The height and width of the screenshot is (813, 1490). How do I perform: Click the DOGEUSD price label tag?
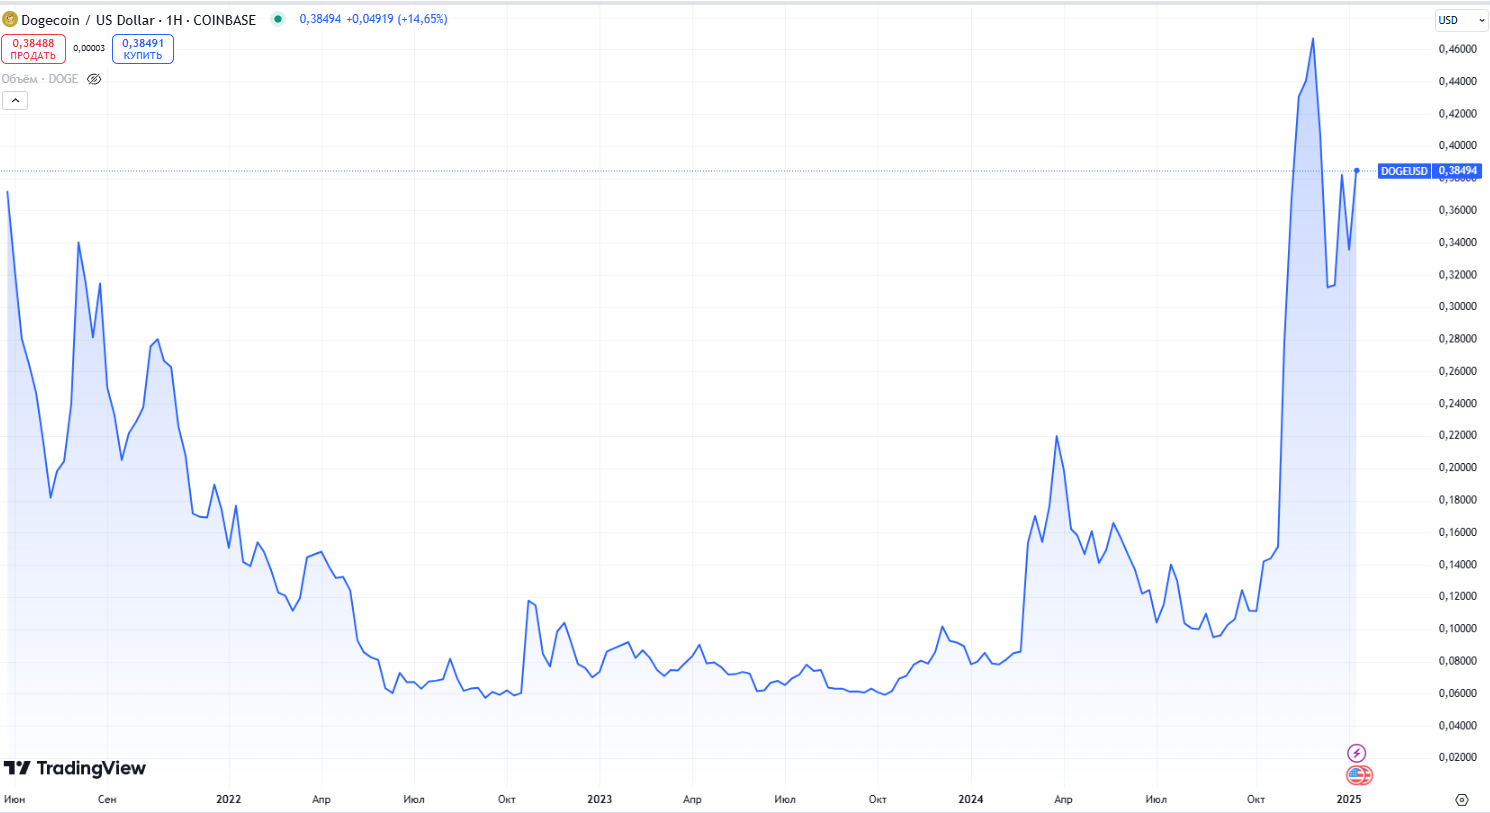coord(1404,171)
